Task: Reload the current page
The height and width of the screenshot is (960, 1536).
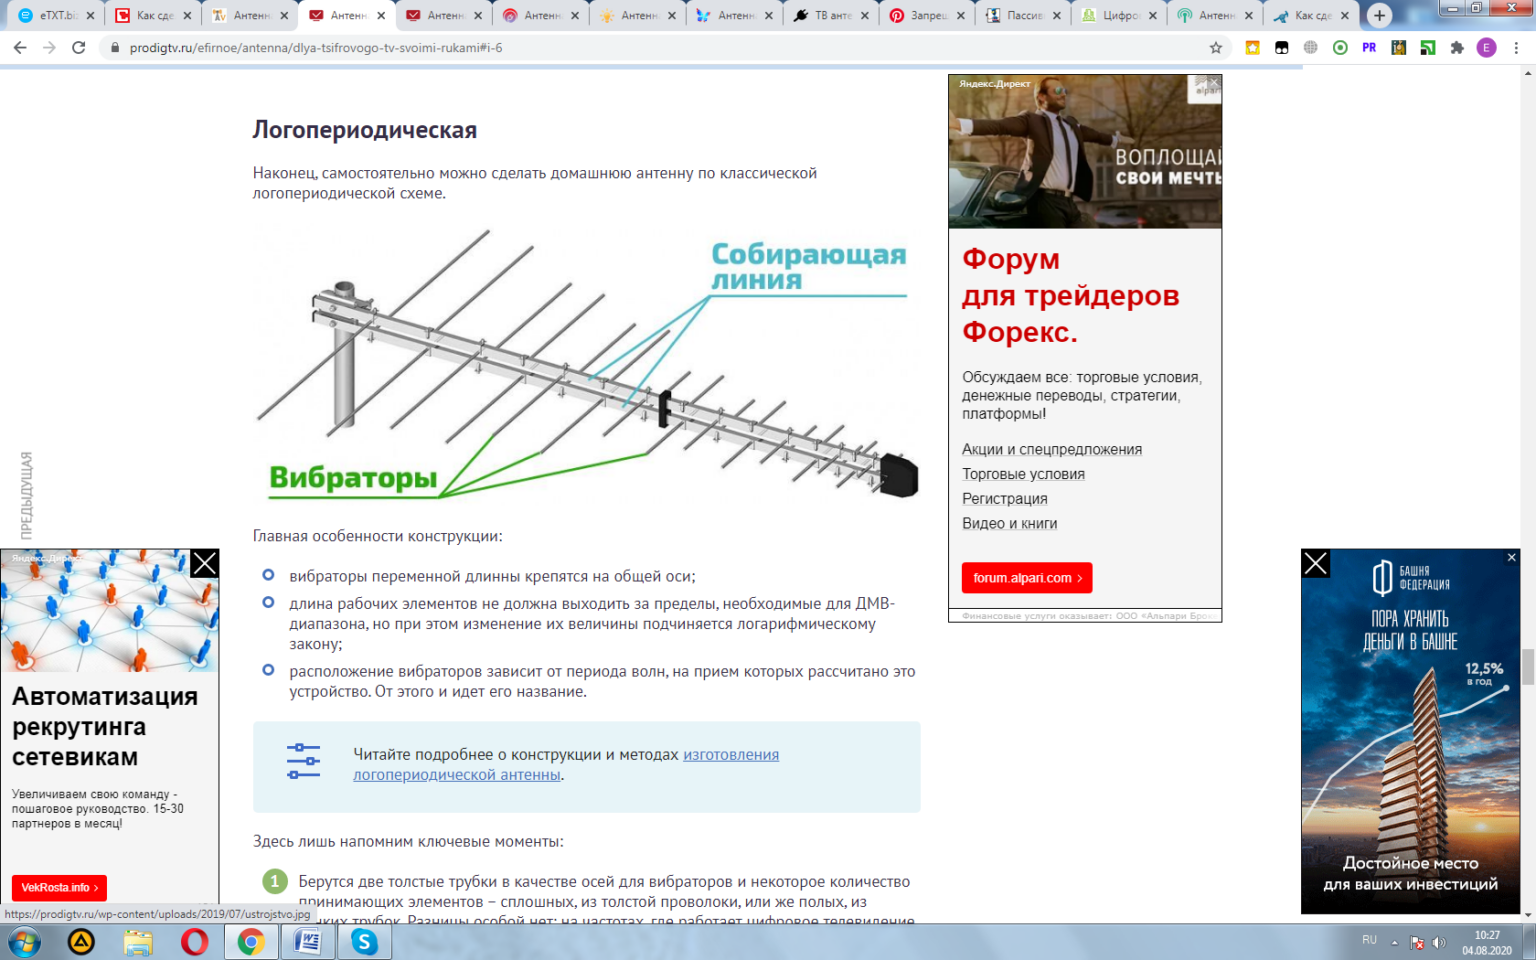Action: point(79,47)
